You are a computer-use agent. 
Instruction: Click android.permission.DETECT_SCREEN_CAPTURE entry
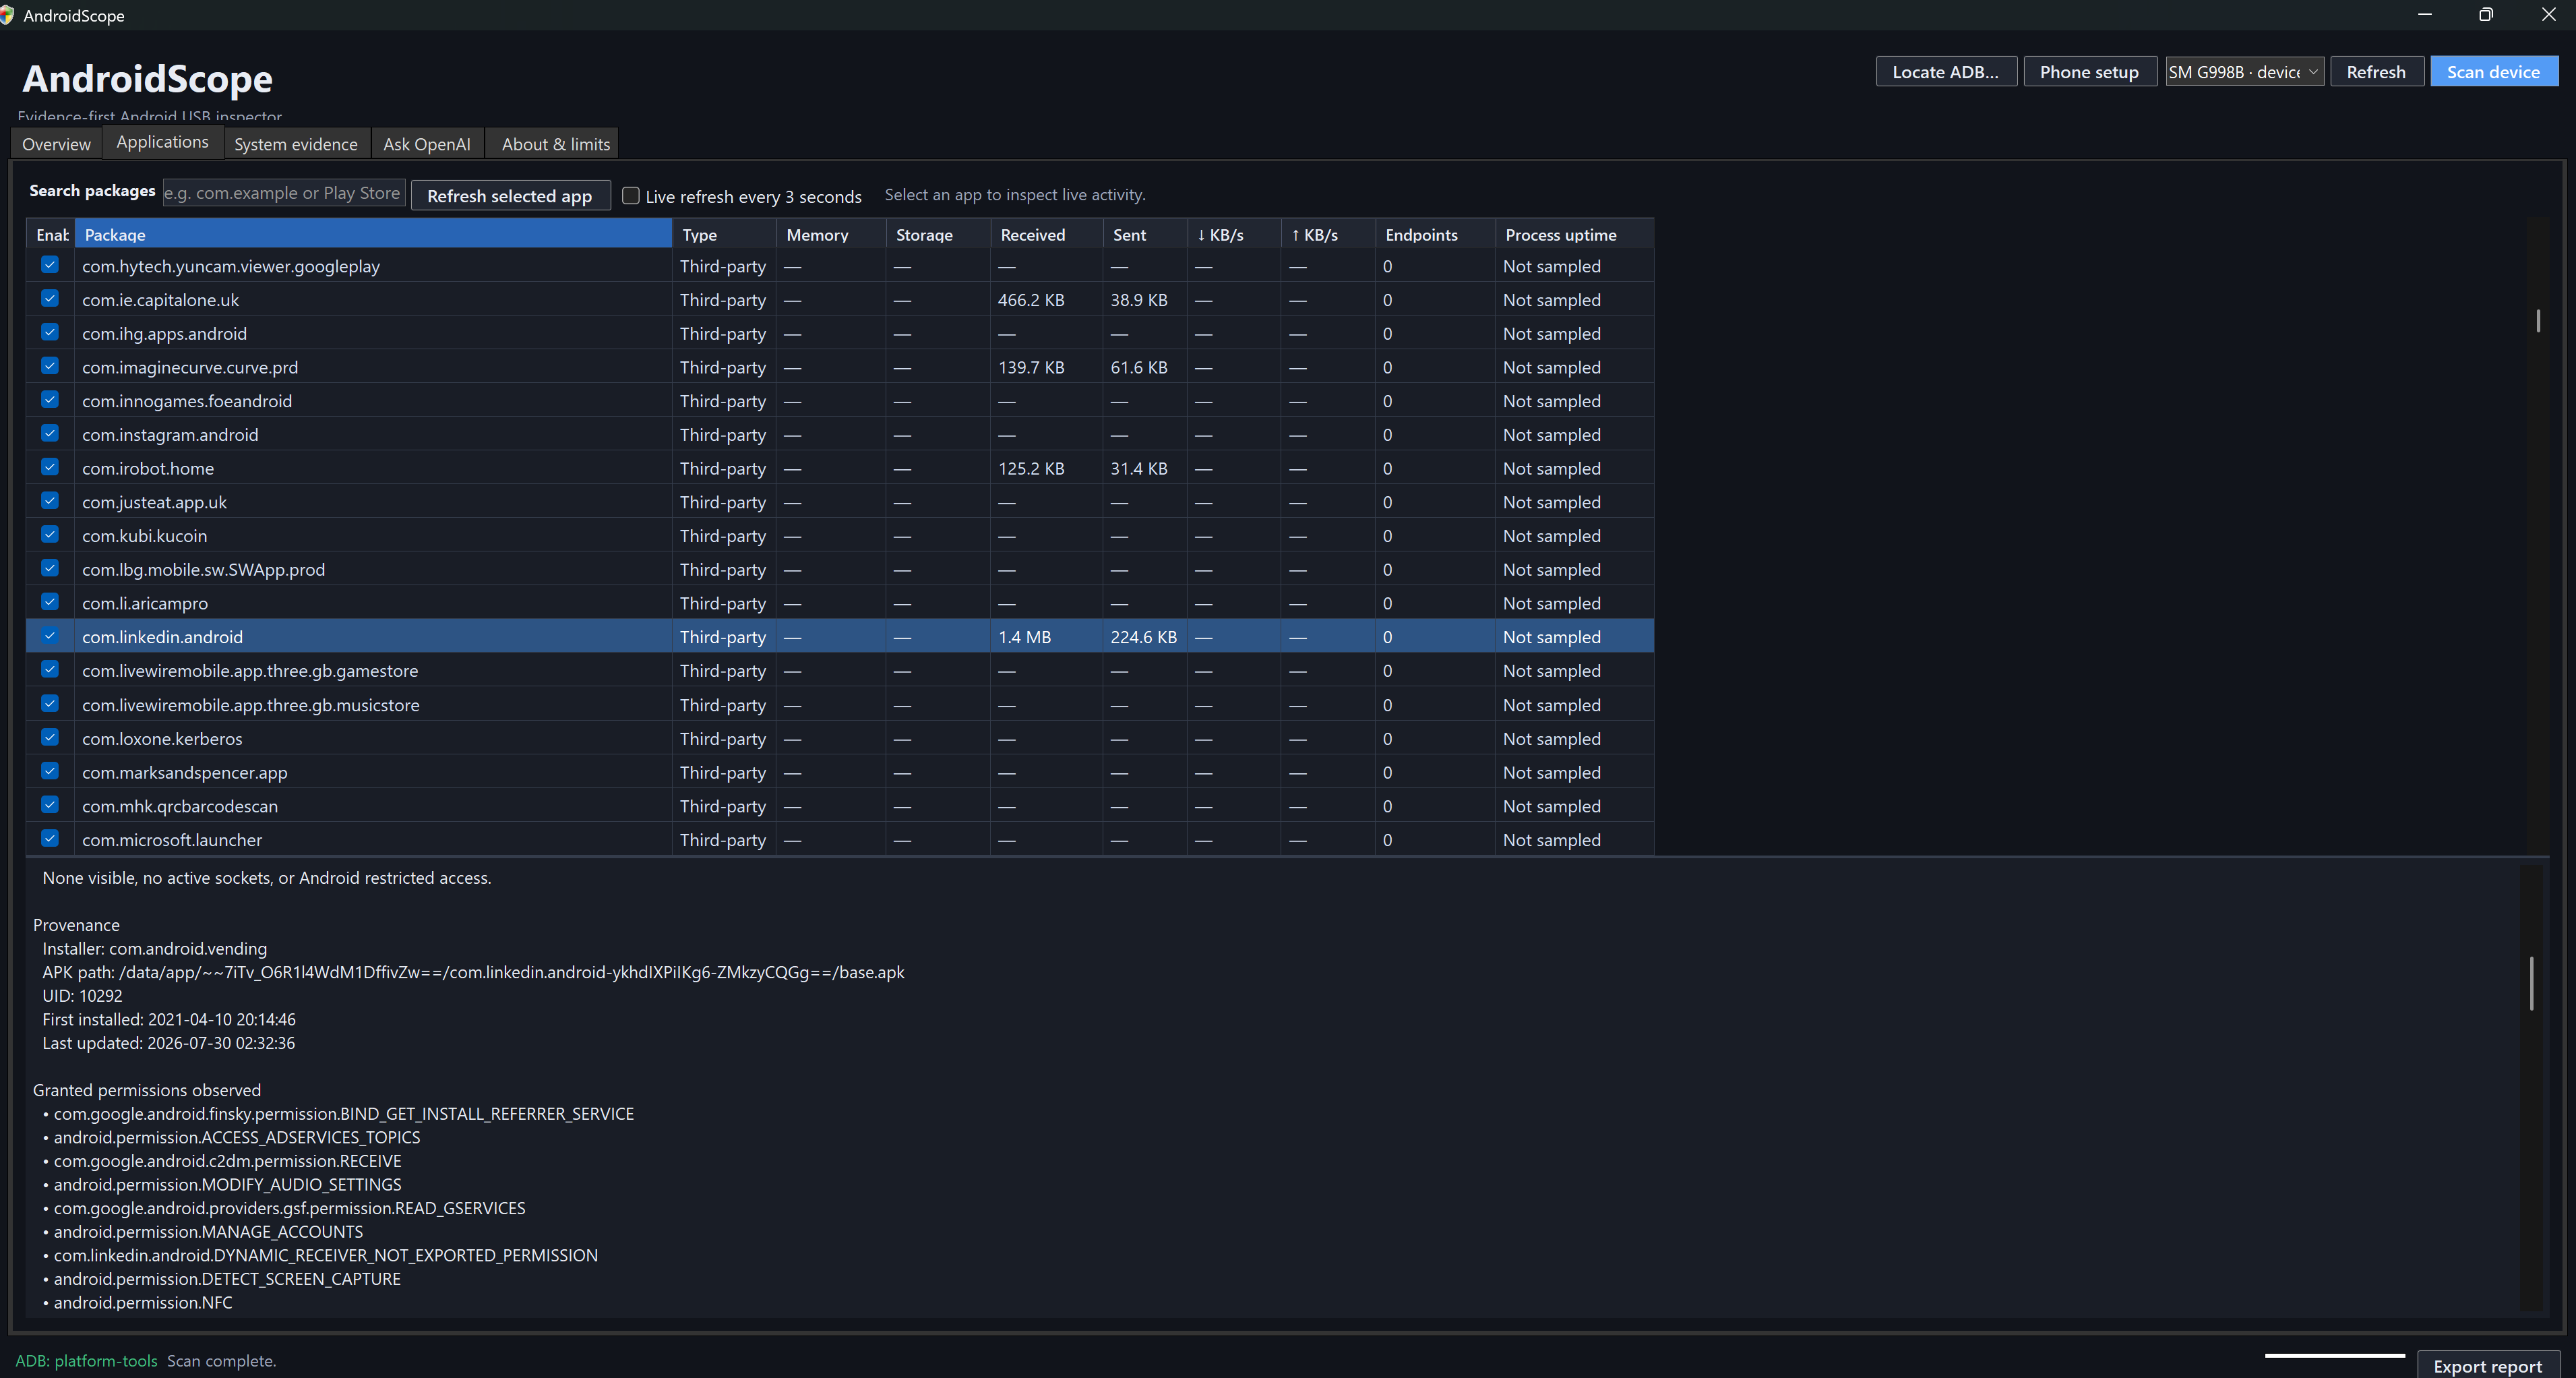click(227, 1279)
